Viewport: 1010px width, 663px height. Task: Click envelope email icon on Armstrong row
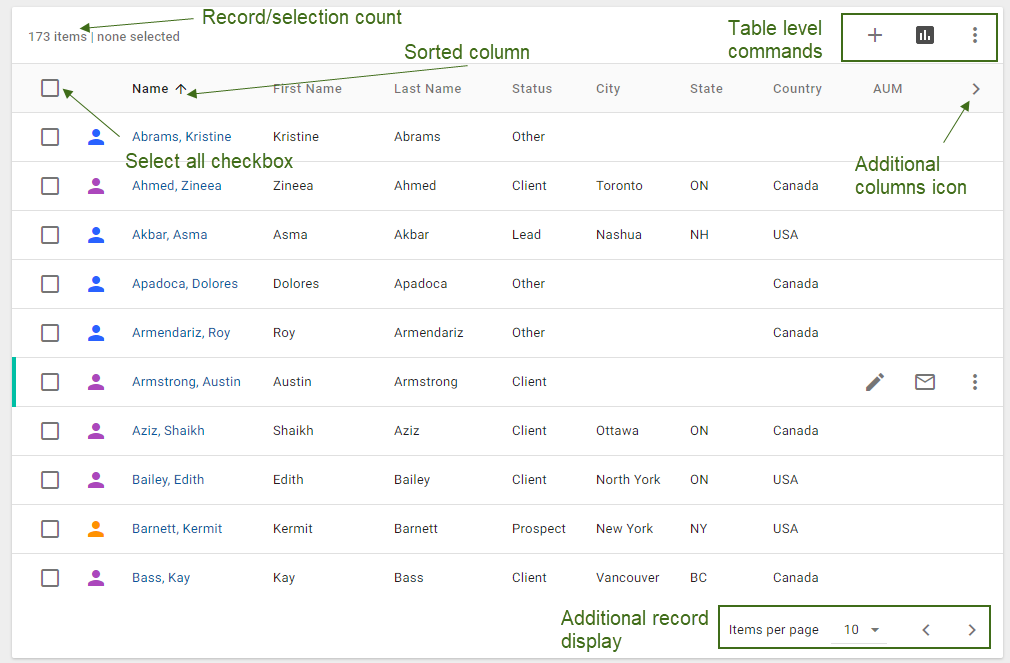click(x=925, y=382)
